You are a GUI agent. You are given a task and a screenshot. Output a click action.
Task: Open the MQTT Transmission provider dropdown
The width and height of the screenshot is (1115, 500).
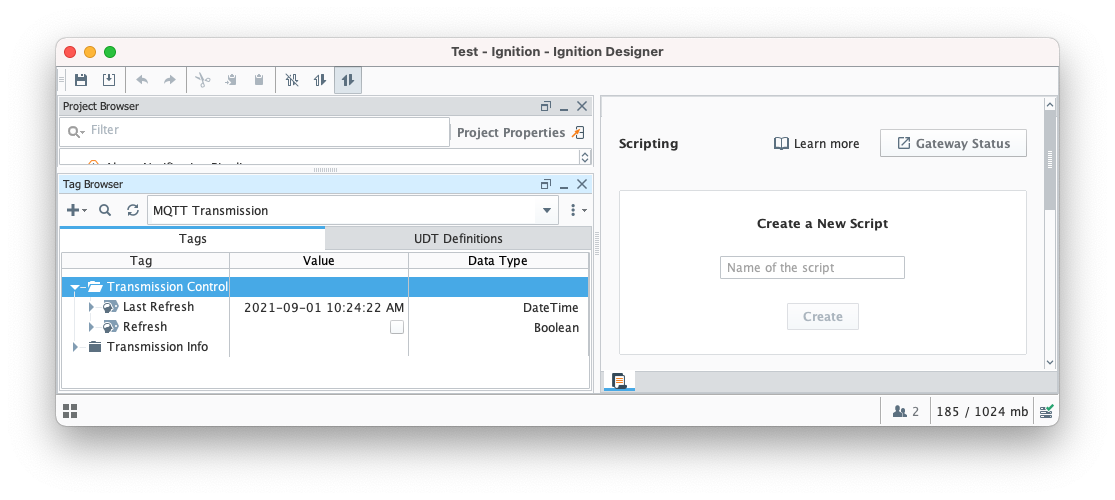point(547,211)
